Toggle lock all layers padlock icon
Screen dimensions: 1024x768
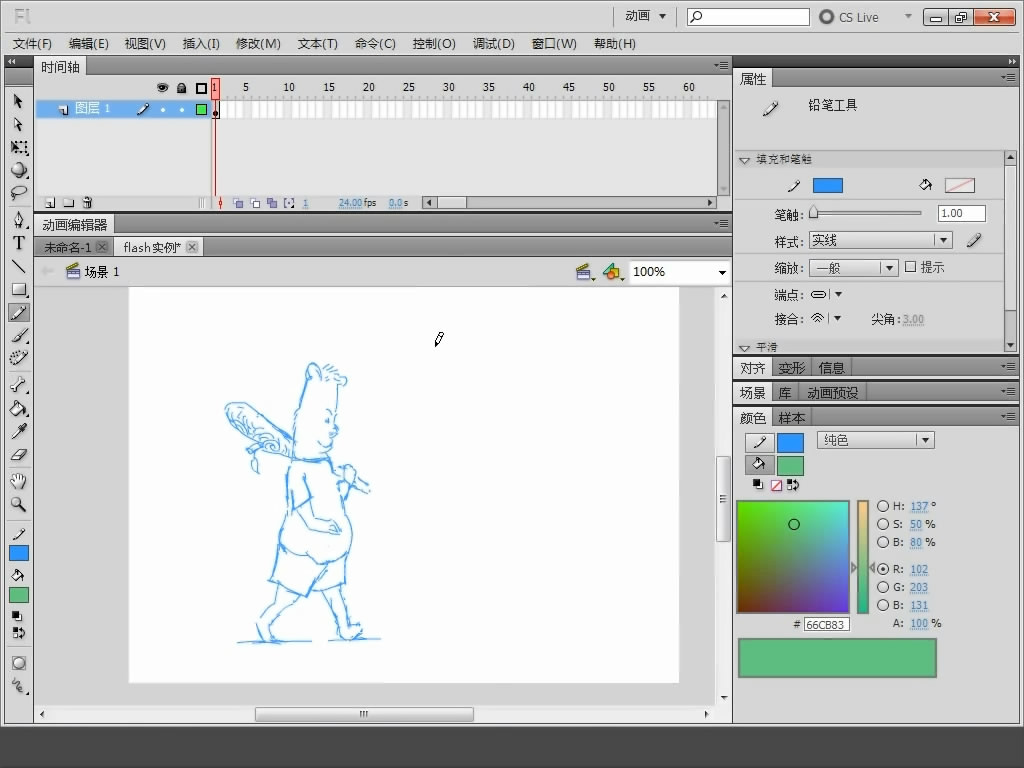(182, 88)
